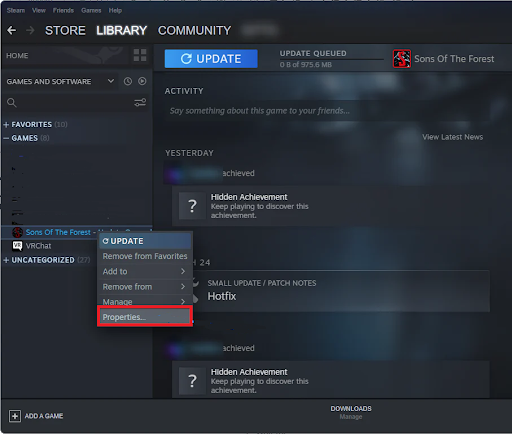512x434 pixels.
Task: Open the Hotfix patch notes
Action: 222,296
